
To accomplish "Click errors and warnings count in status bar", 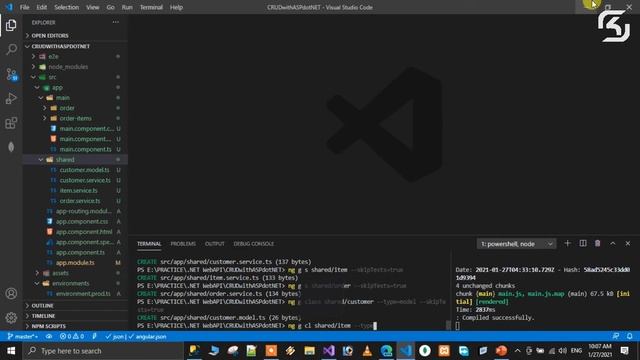I will tap(72, 336).
